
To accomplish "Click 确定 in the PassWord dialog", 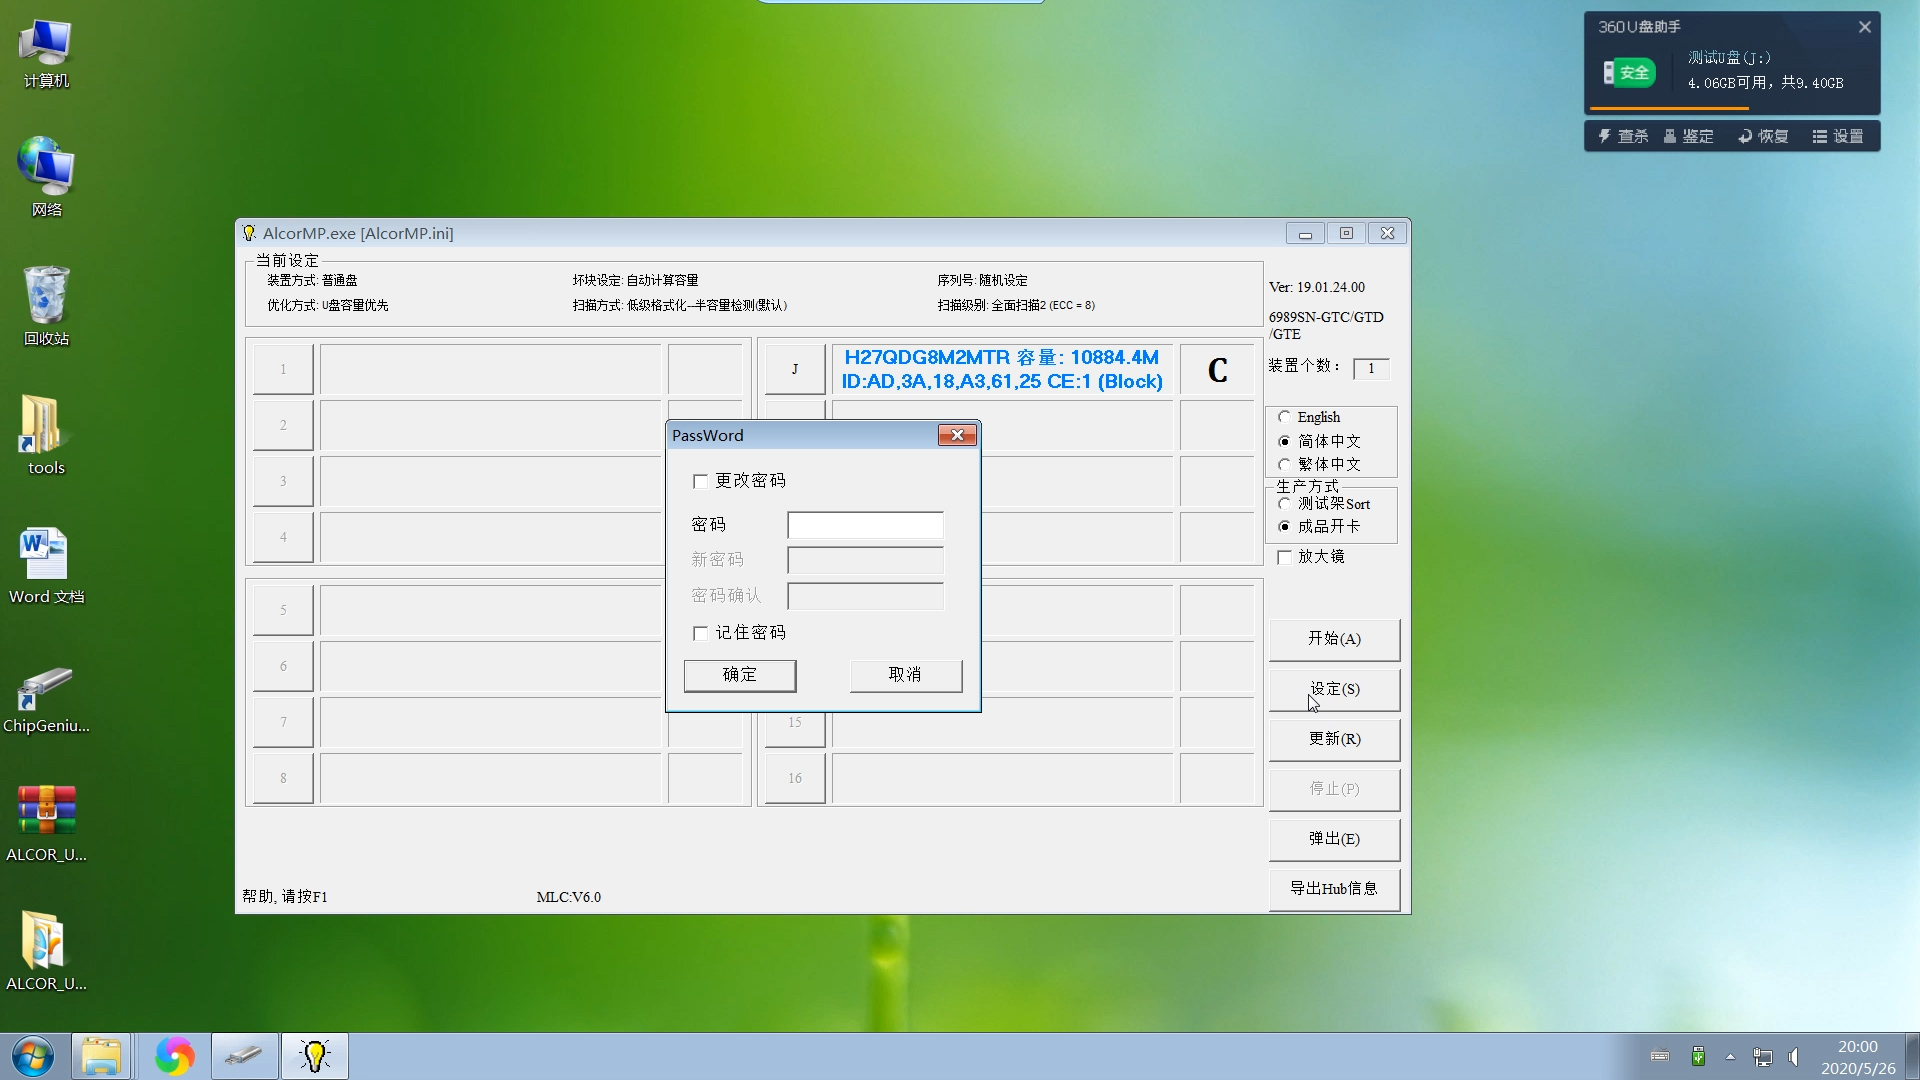I will [x=739, y=675].
